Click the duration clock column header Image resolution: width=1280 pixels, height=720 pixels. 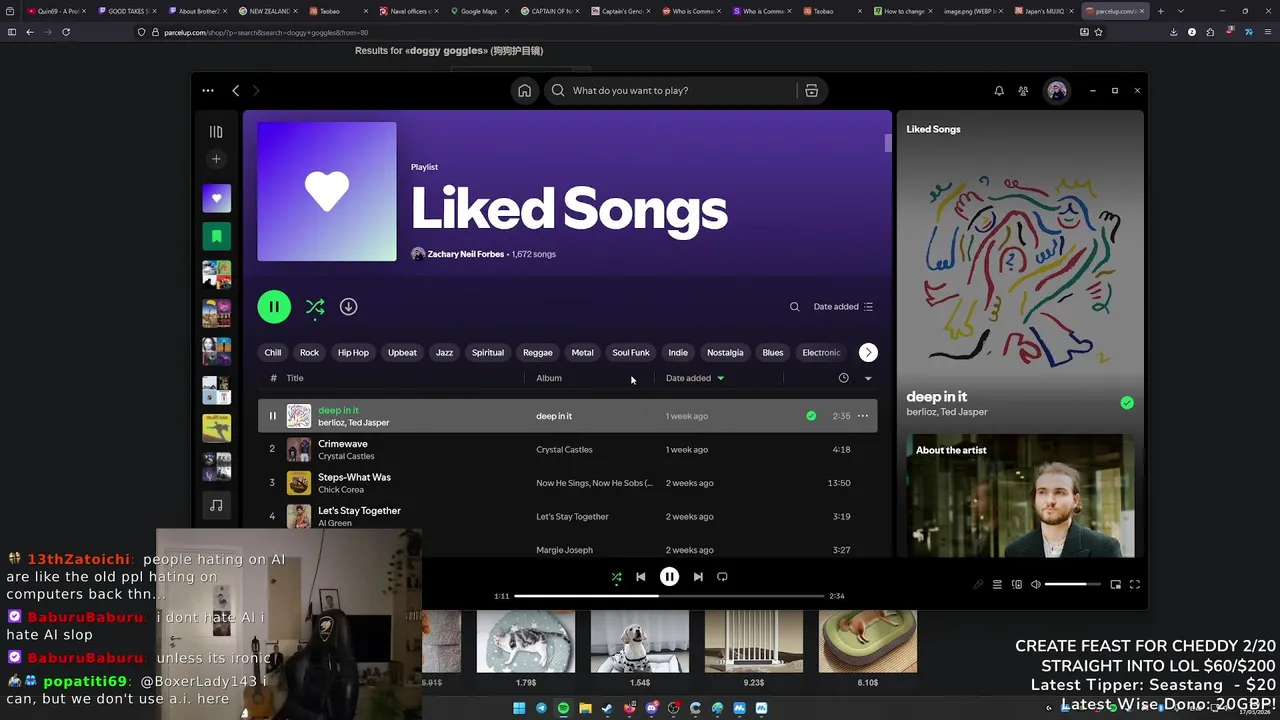(x=843, y=378)
